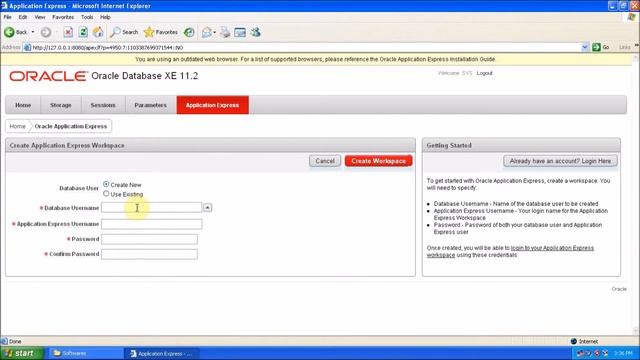Focus the Application Express Username field
The width and height of the screenshot is (640, 360).
151,224
